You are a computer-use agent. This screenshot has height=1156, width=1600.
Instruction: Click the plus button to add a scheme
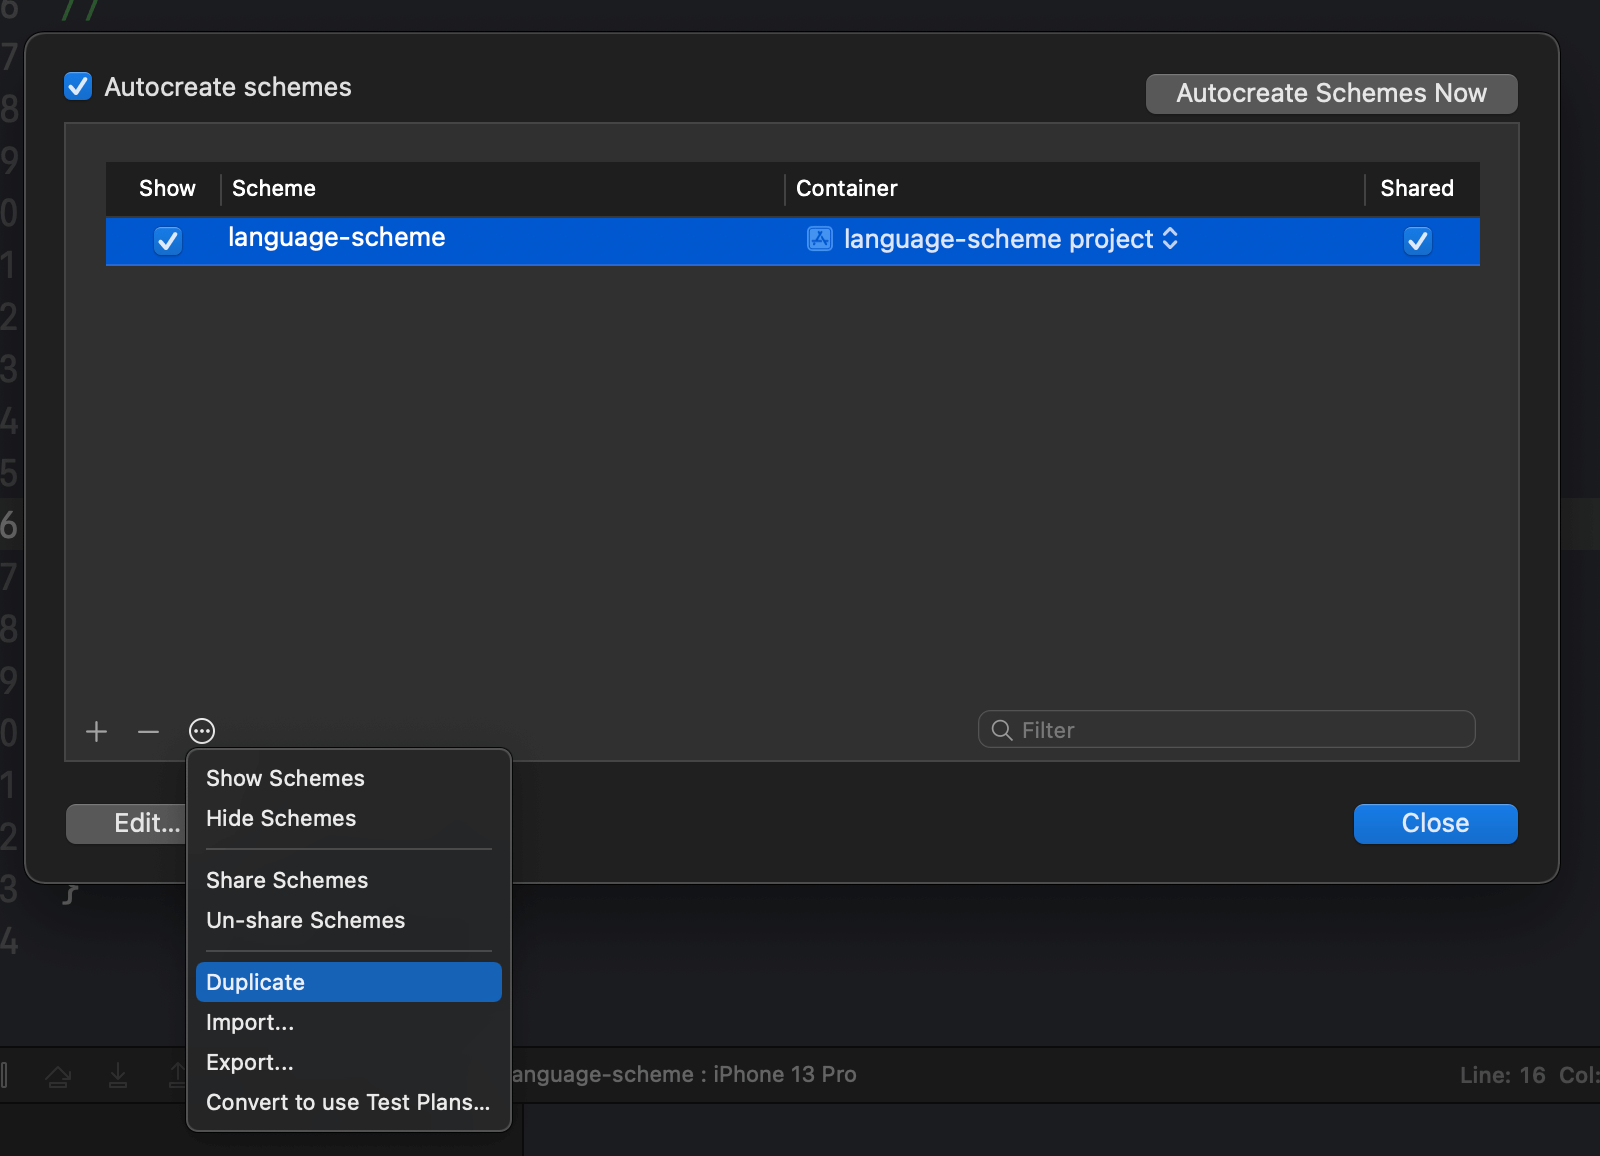[x=97, y=732]
